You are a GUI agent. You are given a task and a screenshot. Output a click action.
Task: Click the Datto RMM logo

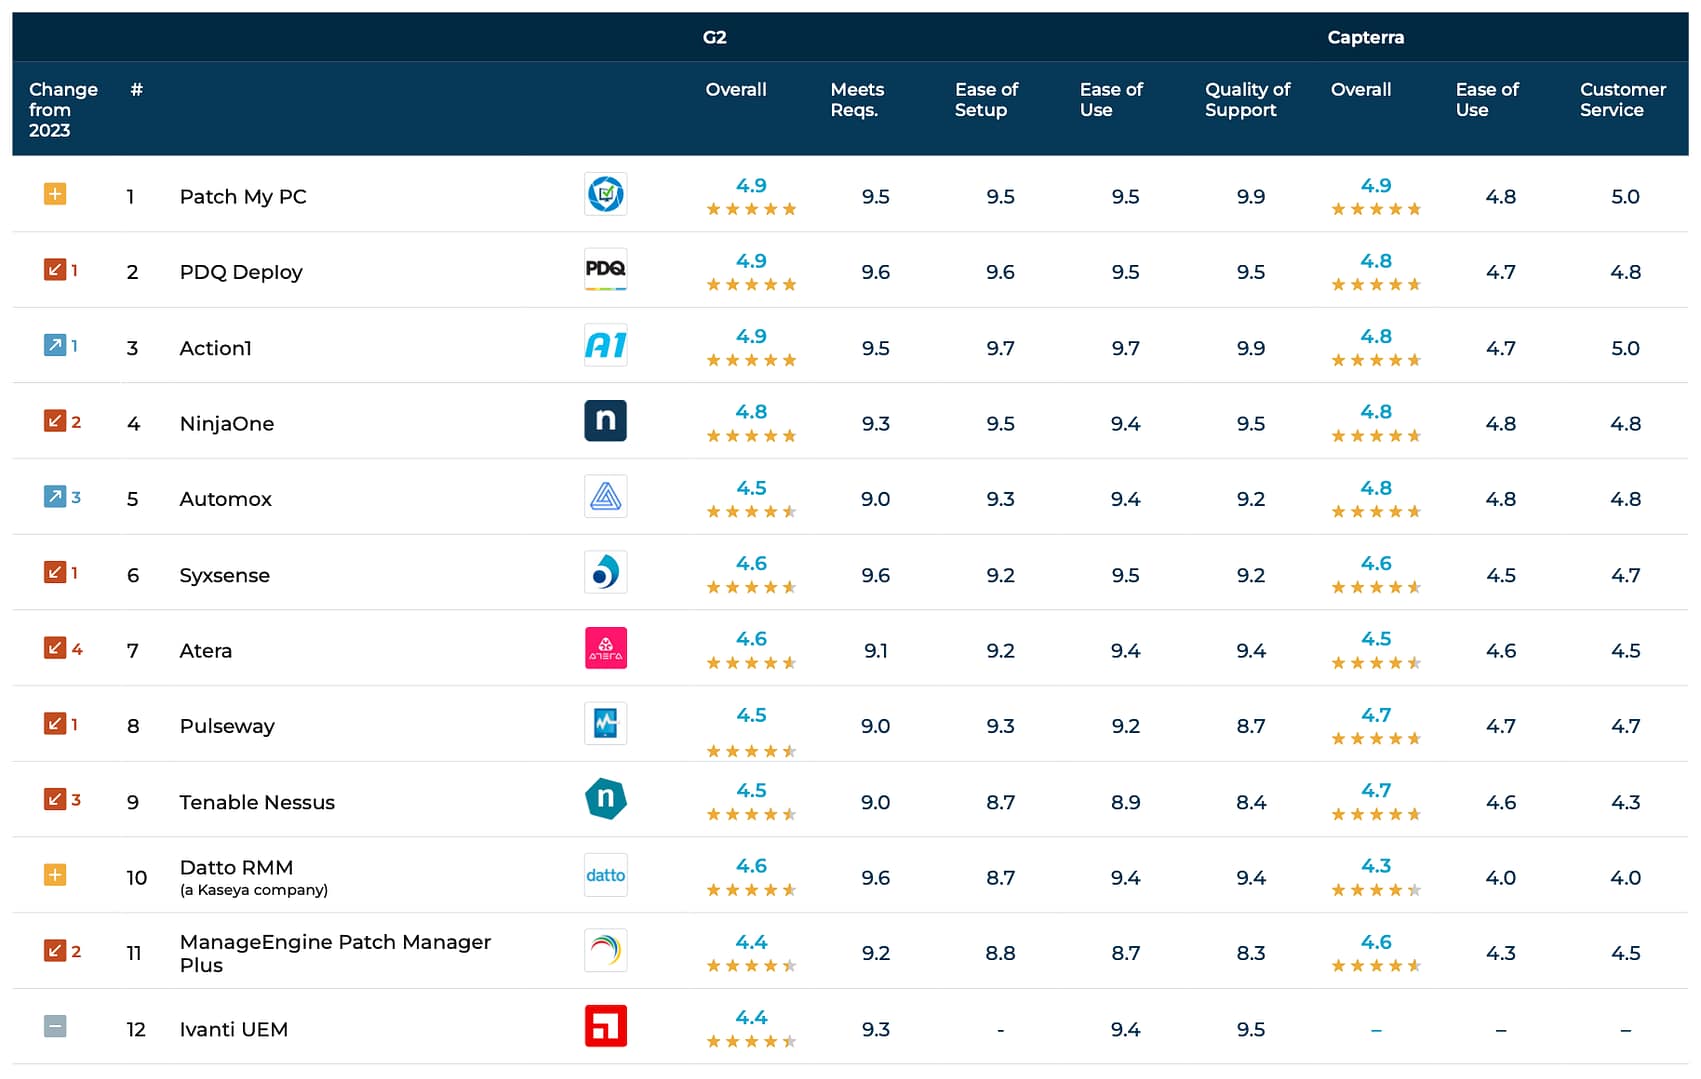coord(605,875)
